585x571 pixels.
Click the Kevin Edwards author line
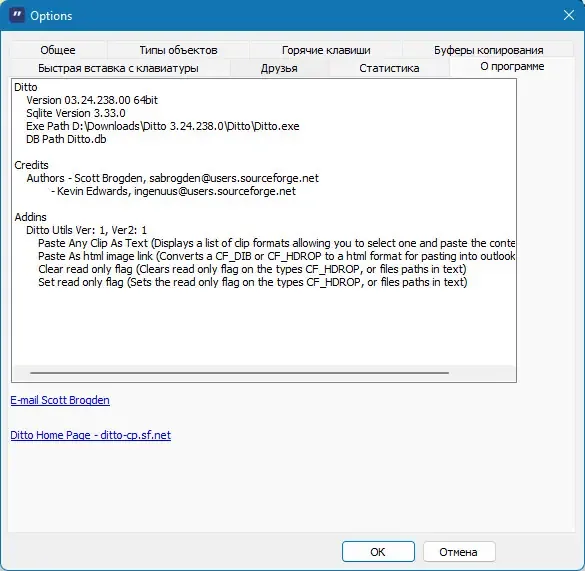pyautogui.click(x=173, y=191)
